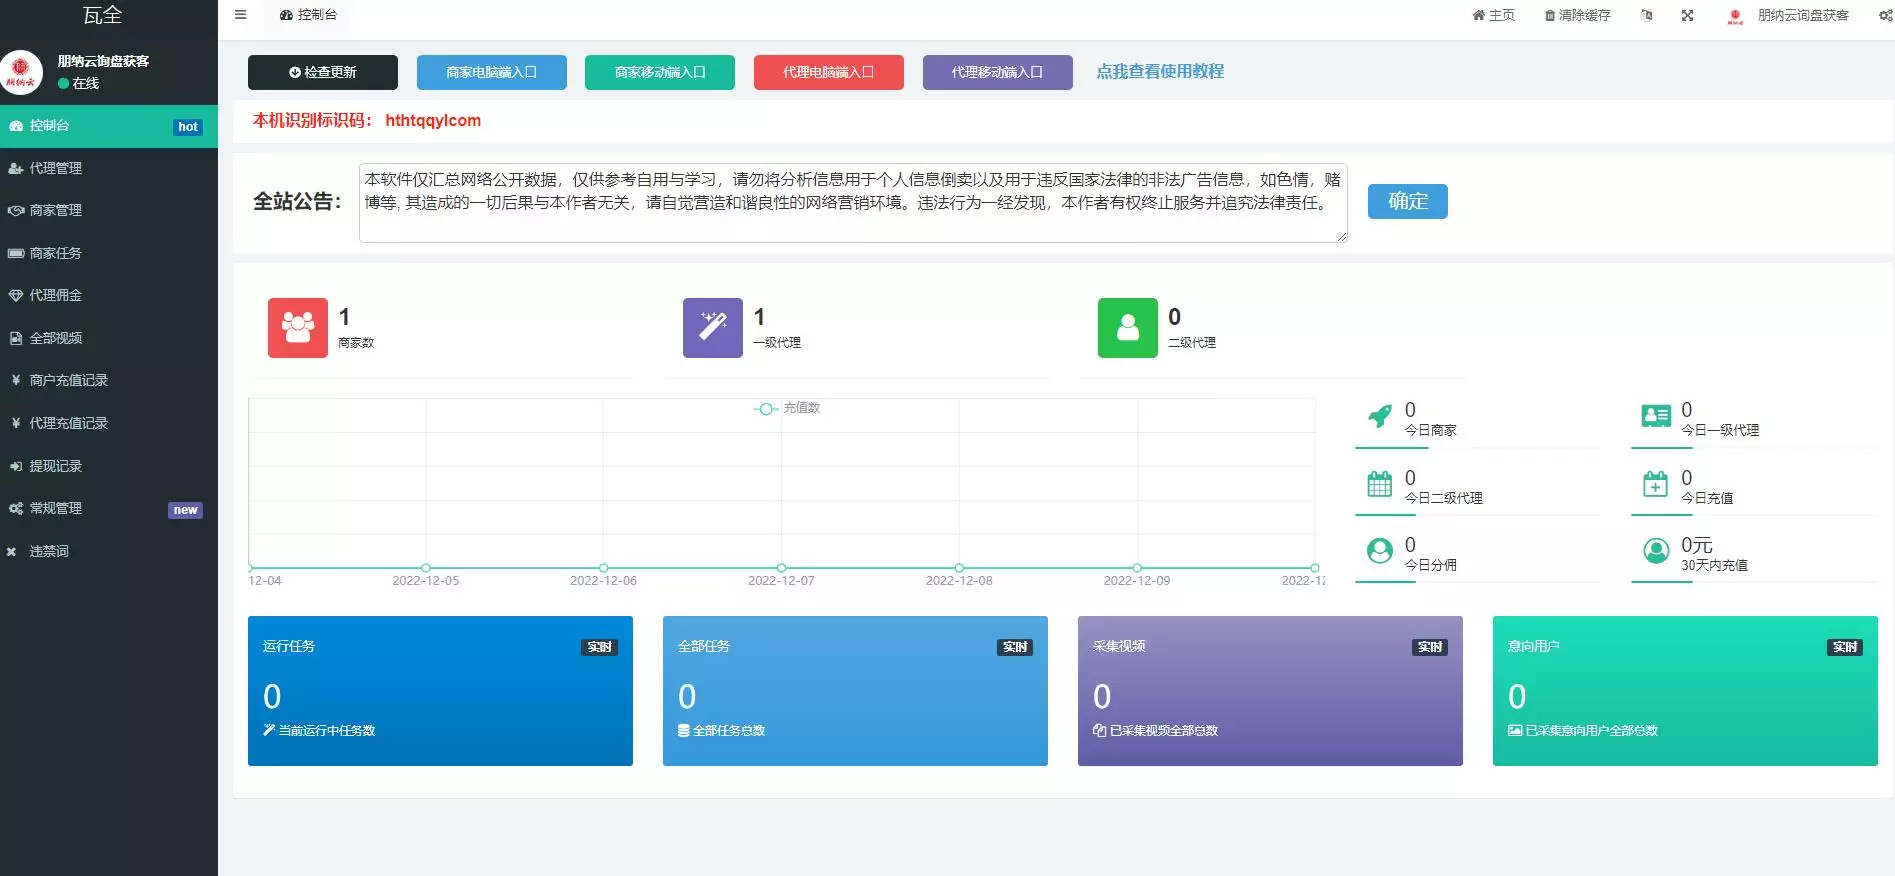The image size is (1895, 876).
Task: Toggle the sidebar hamburger menu icon
Action: [x=240, y=15]
